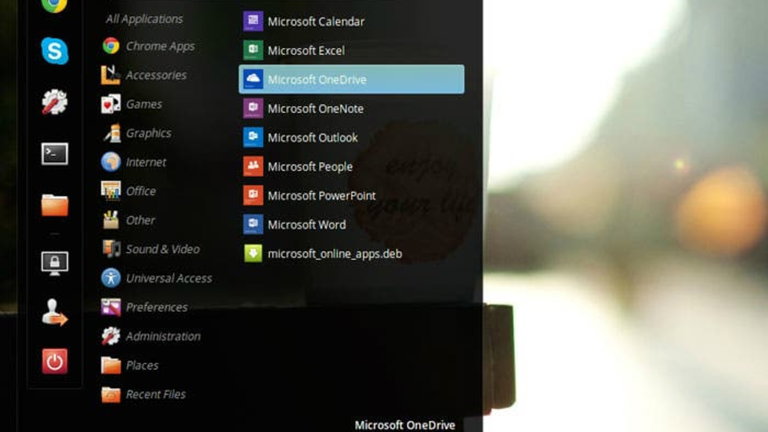Click the Accessories category label
This screenshot has height=432, width=768.
pyautogui.click(x=156, y=75)
